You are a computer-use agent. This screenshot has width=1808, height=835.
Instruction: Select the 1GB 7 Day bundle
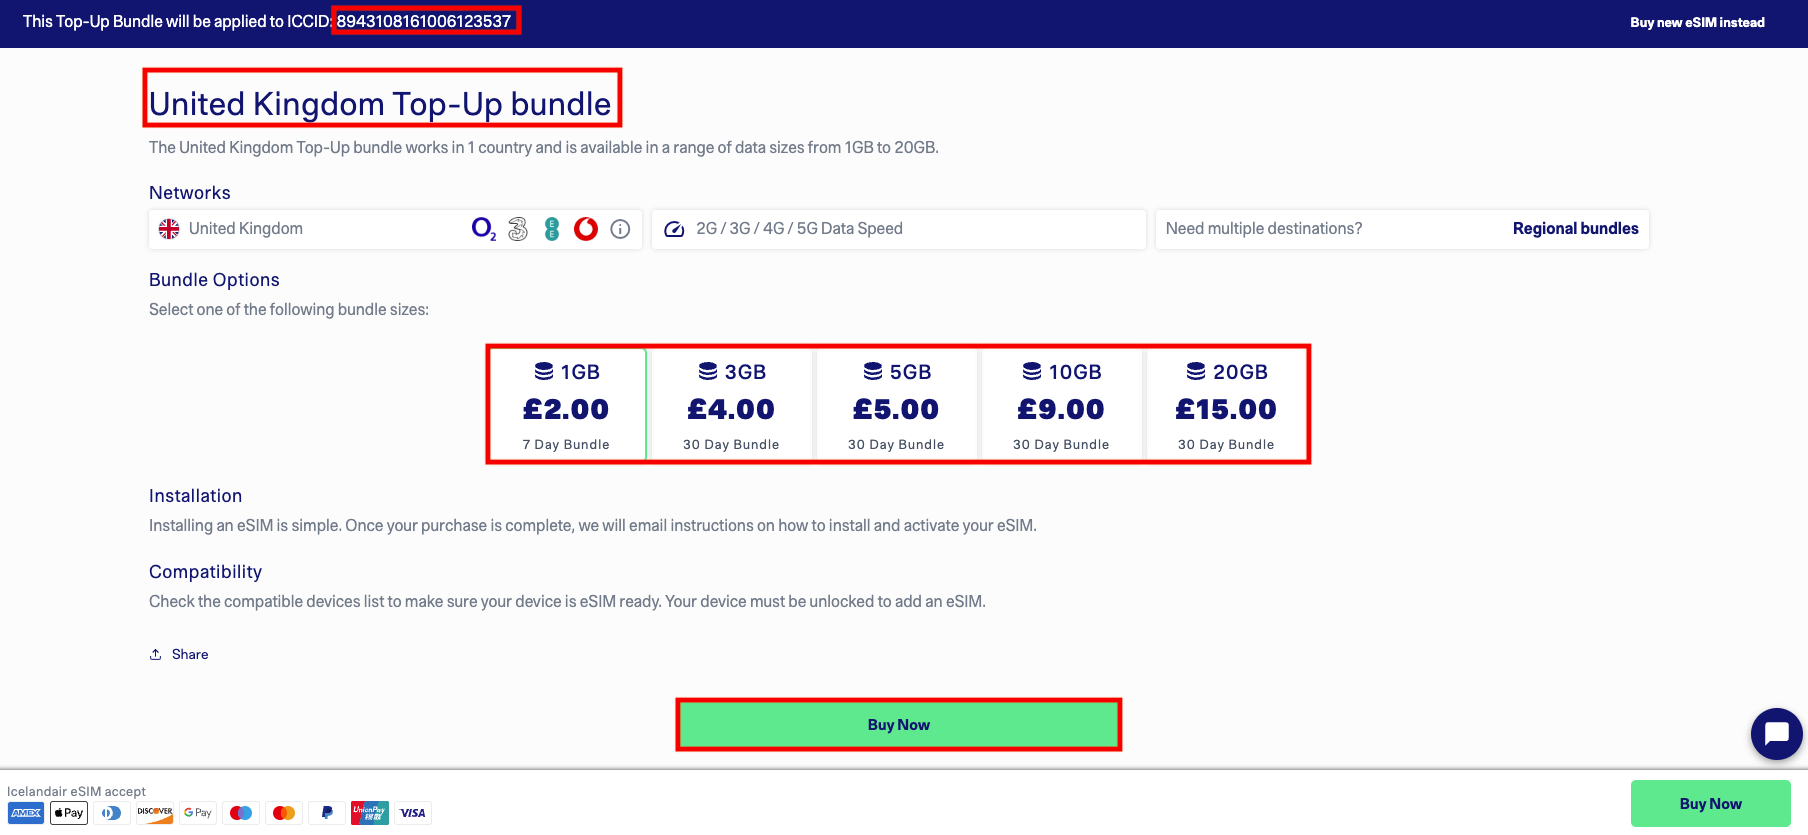[566, 405]
